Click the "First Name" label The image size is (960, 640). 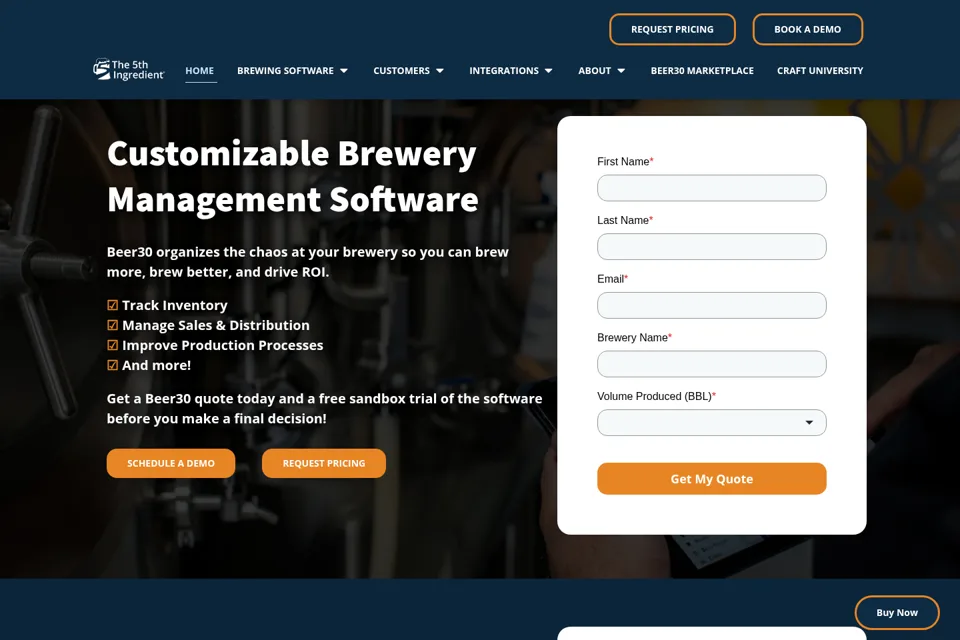(623, 162)
